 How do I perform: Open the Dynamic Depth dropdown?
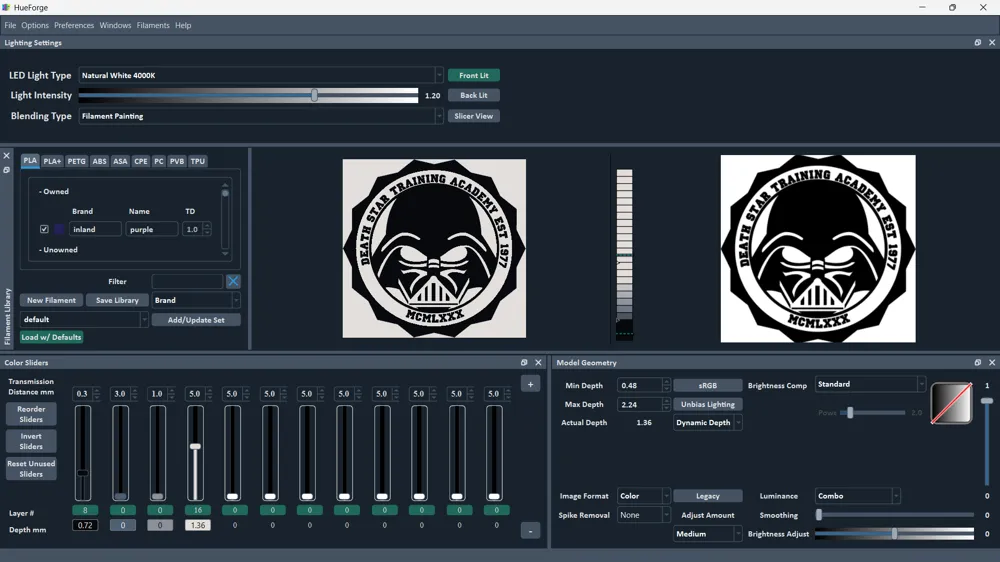pyautogui.click(x=708, y=422)
